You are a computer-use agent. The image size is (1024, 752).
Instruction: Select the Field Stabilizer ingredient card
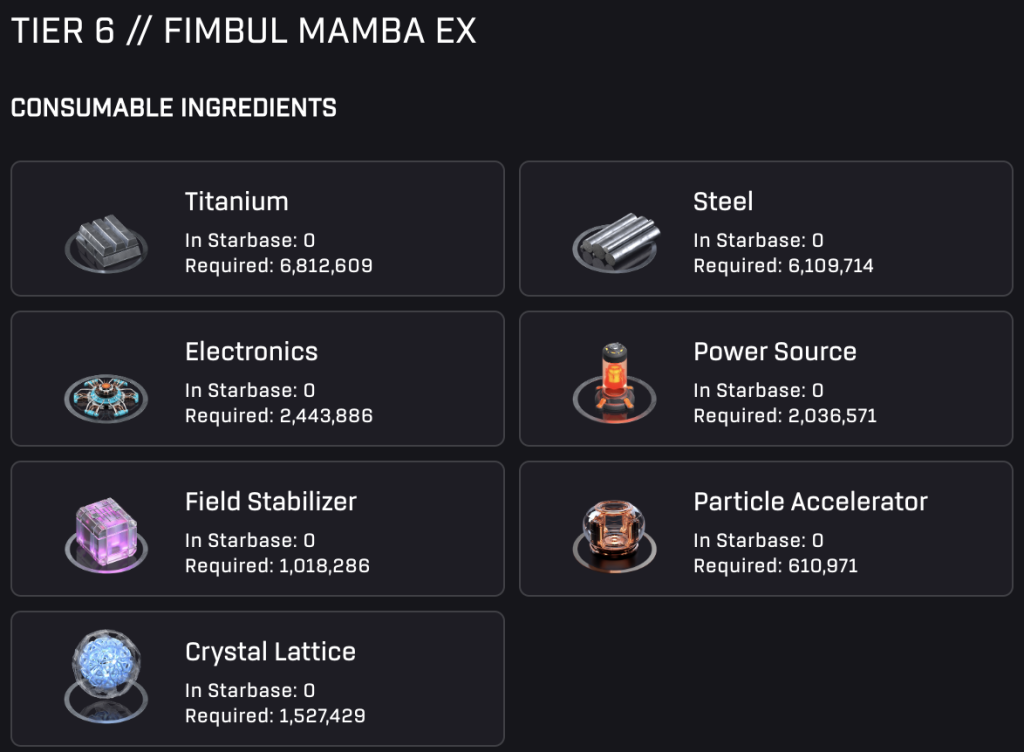257,528
